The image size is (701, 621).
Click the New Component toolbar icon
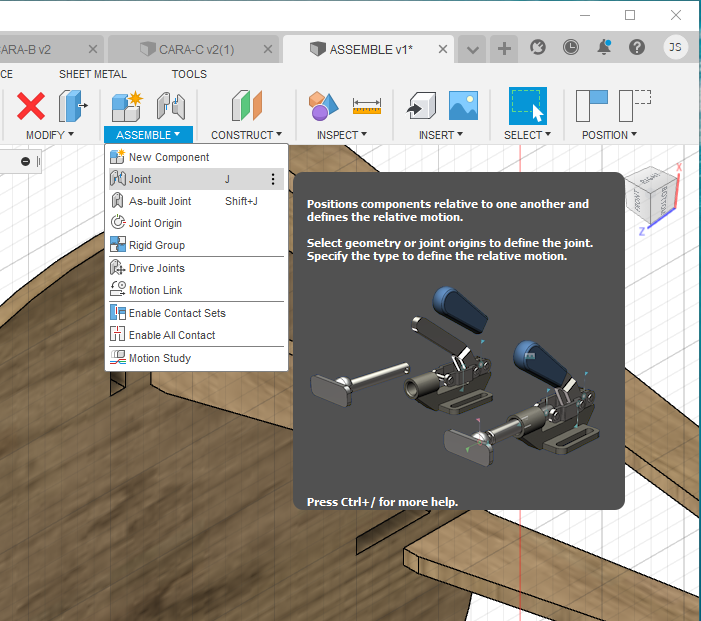click(x=127, y=106)
